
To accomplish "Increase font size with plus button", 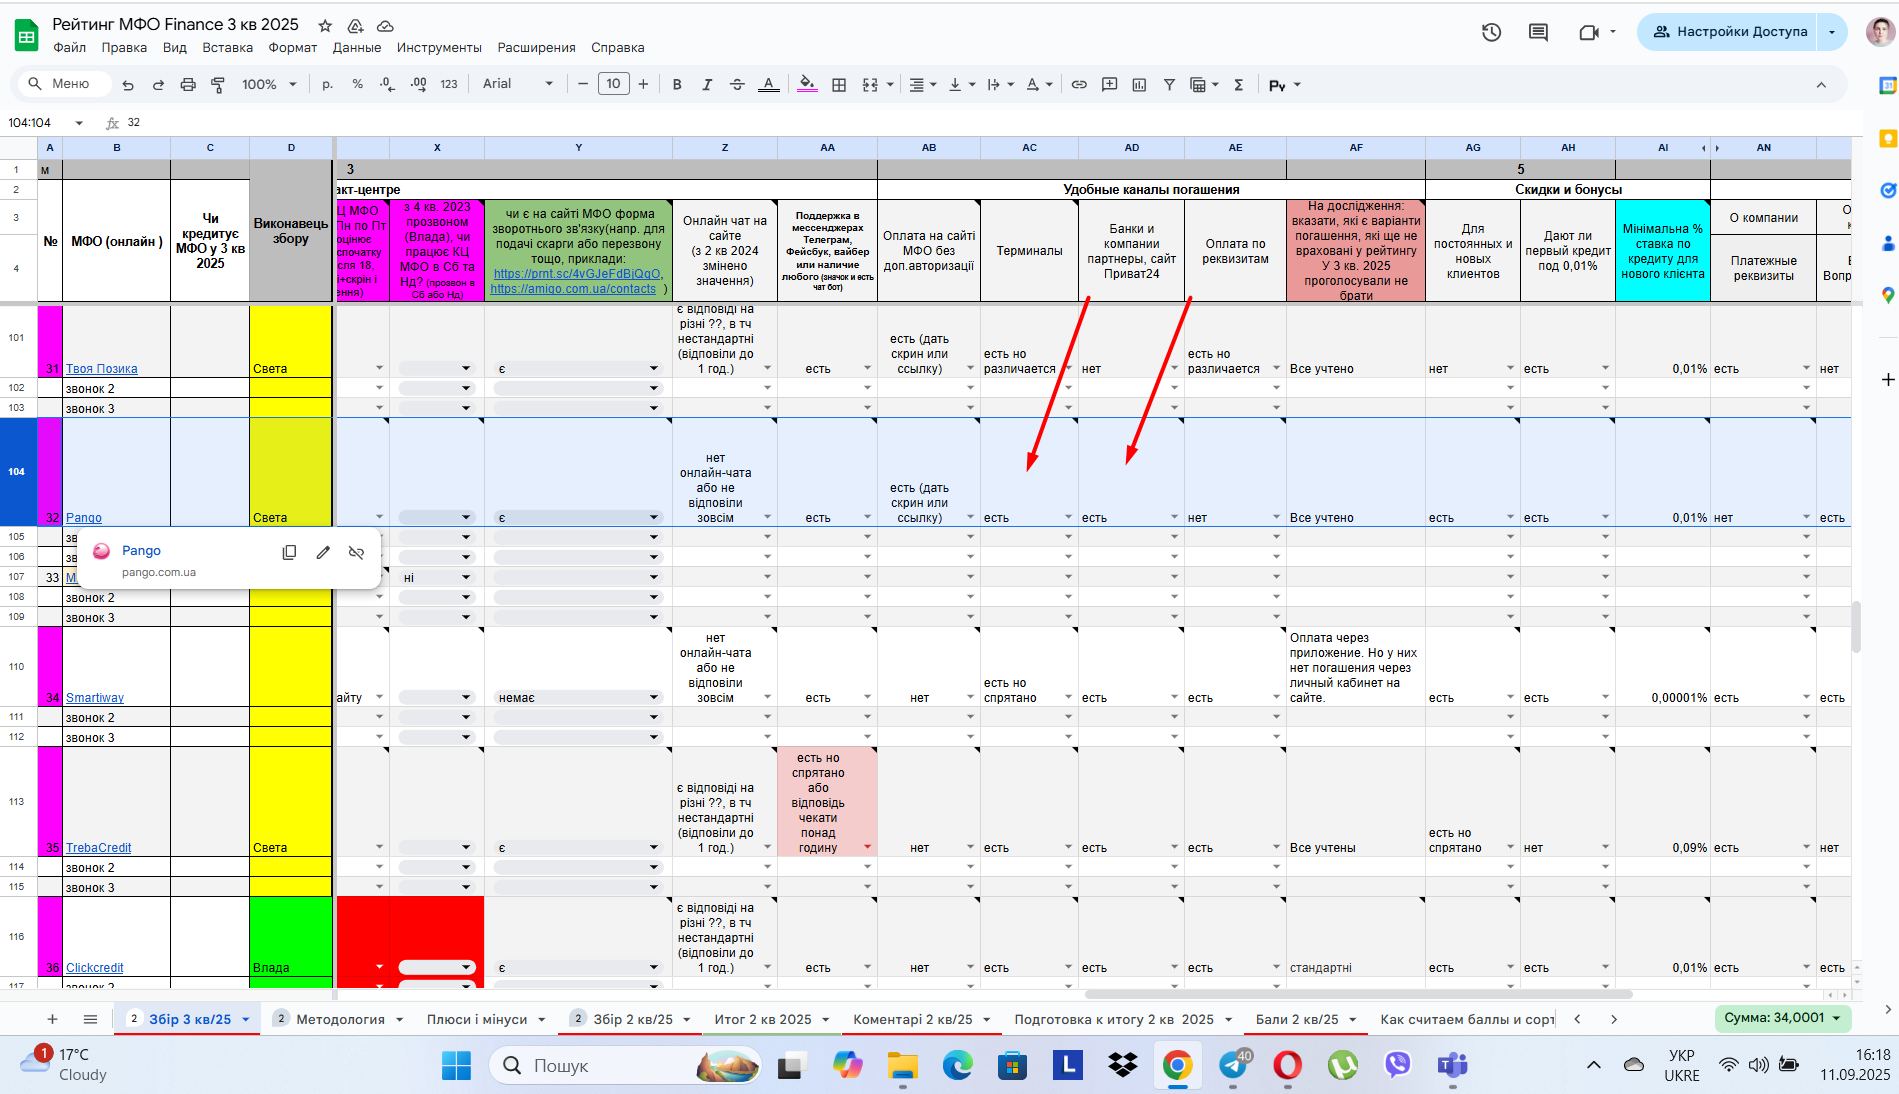I will pos(643,85).
